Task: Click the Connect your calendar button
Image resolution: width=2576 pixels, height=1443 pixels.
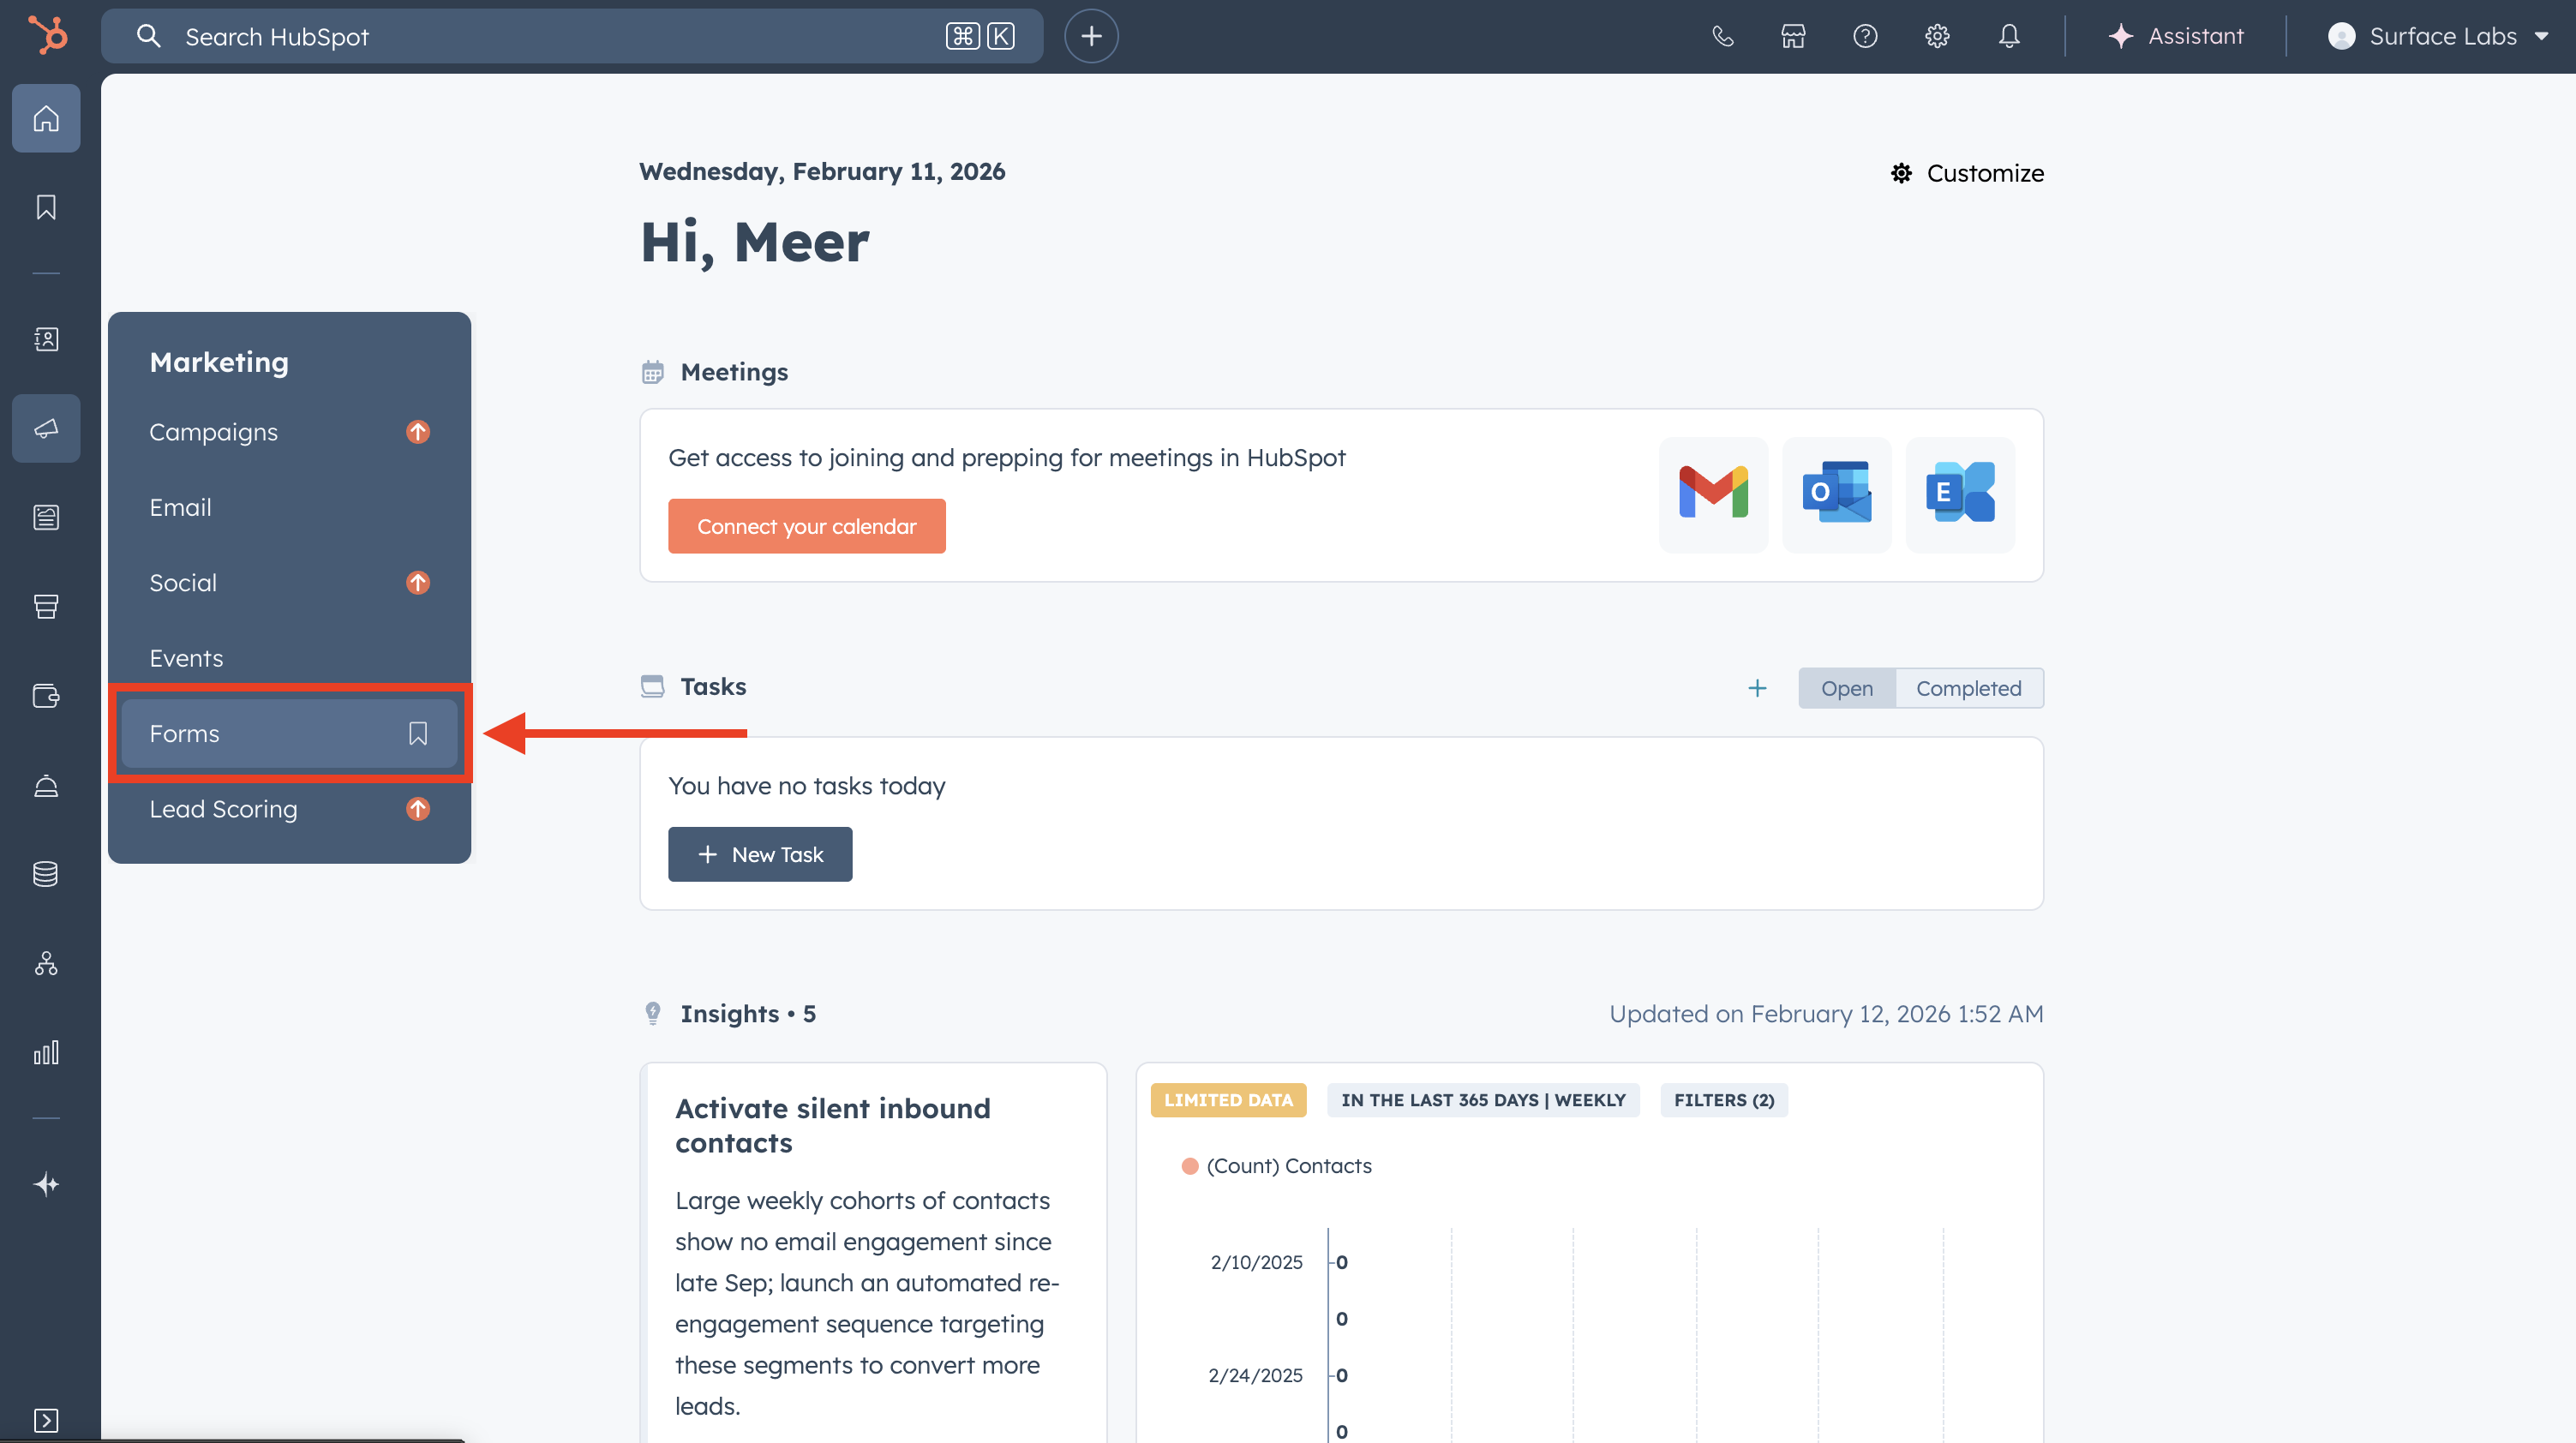Action: [x=806, y=525]
